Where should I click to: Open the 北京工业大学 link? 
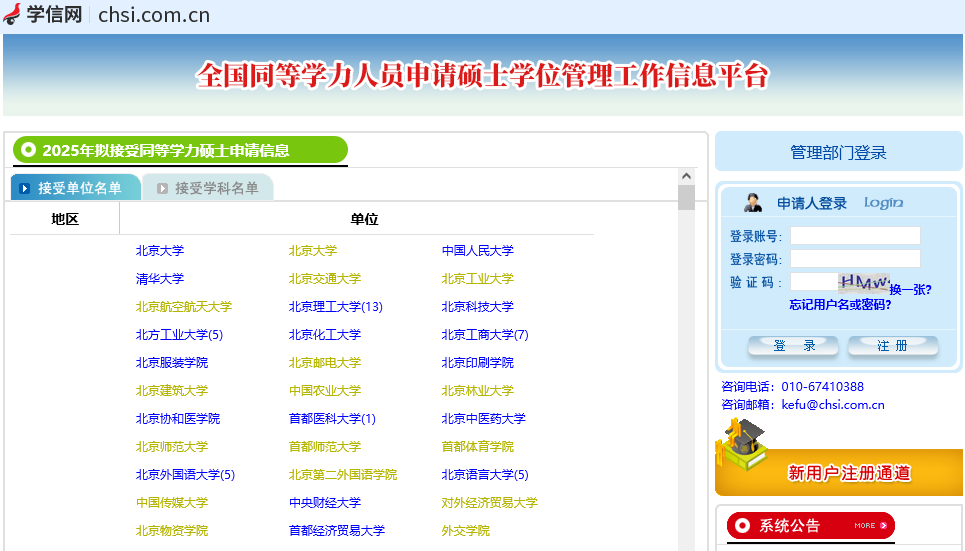pyautogui.click(x=478, y=278)
